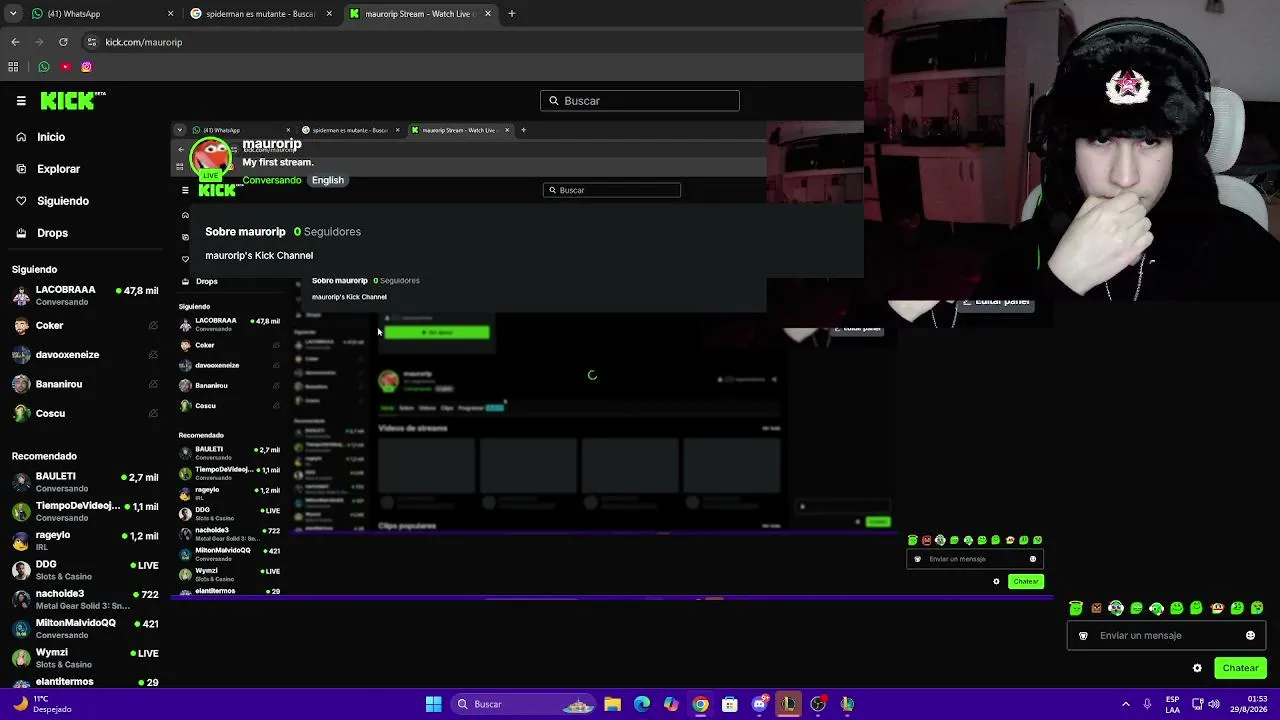
Task: Open OBS Studio from the taskbar
Action: 818,704
